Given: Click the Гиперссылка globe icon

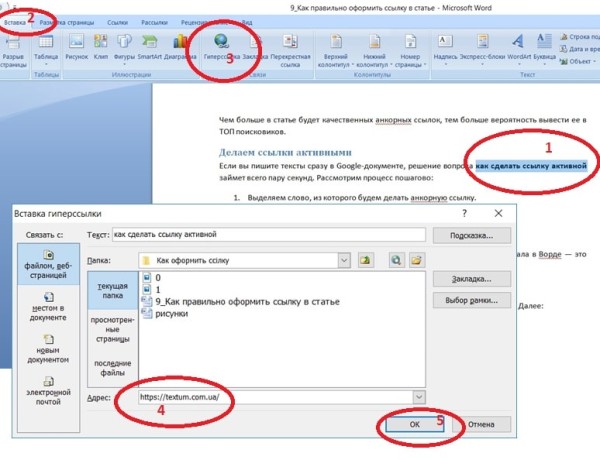Looking at the screenshot, I should coord(221,41).
